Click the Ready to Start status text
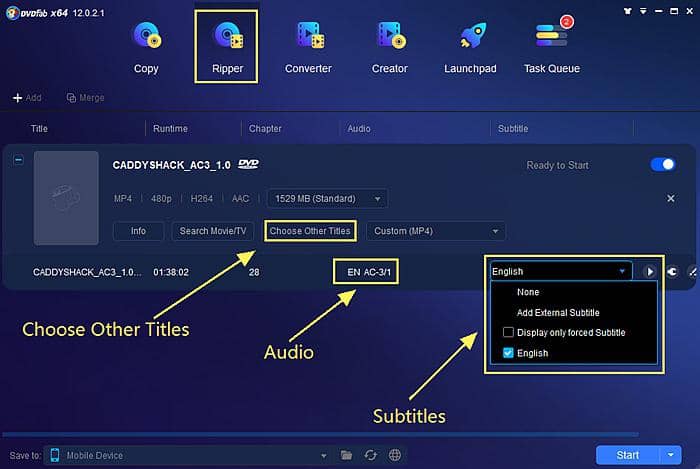The height and width of the screenshot is (469, 700). [x=557, y=165]
